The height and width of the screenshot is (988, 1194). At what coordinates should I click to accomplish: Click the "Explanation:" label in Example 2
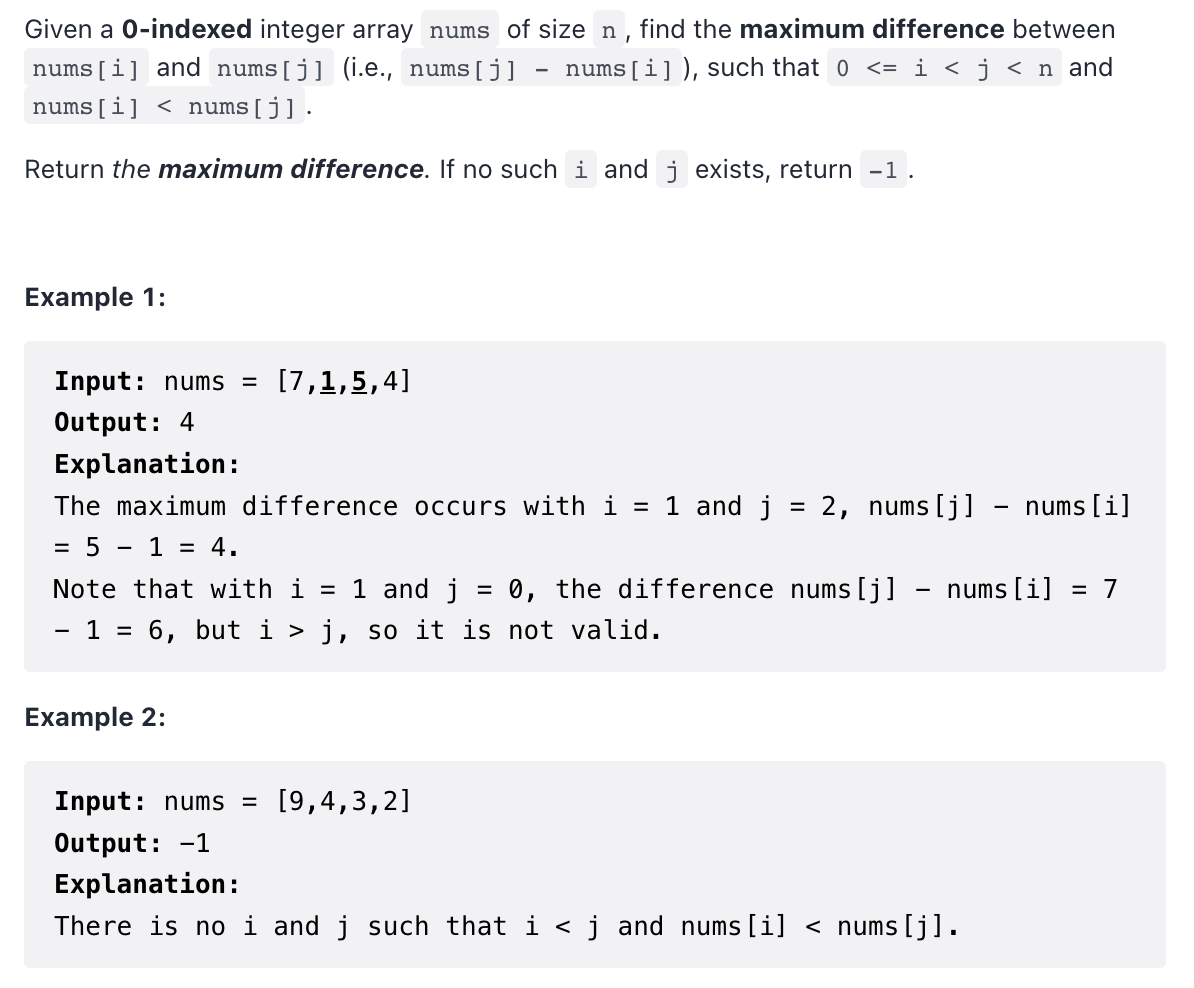(147, 884)
